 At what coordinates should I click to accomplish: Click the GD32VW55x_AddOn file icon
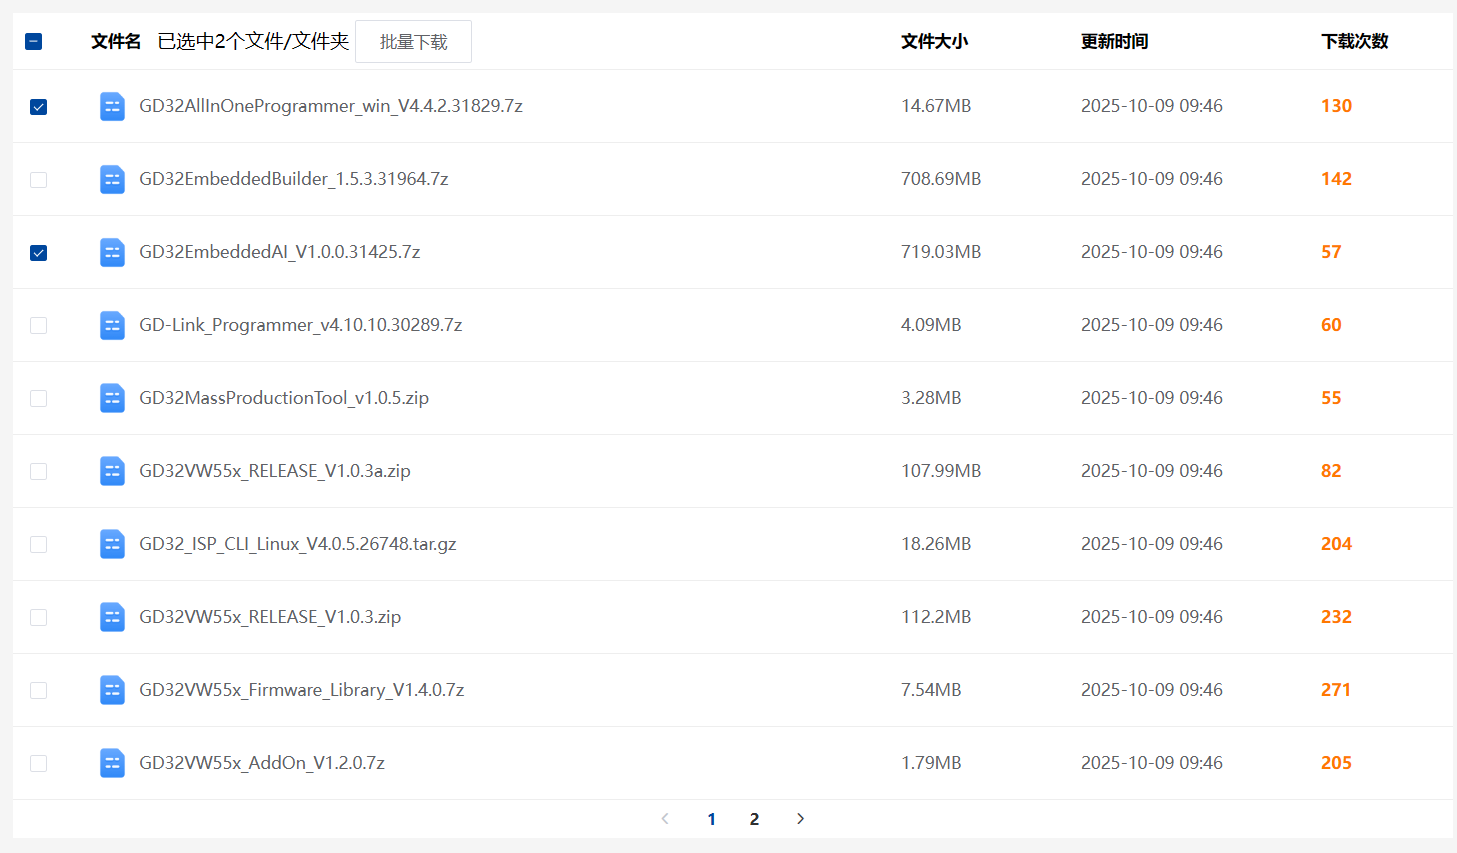[112, 763]
